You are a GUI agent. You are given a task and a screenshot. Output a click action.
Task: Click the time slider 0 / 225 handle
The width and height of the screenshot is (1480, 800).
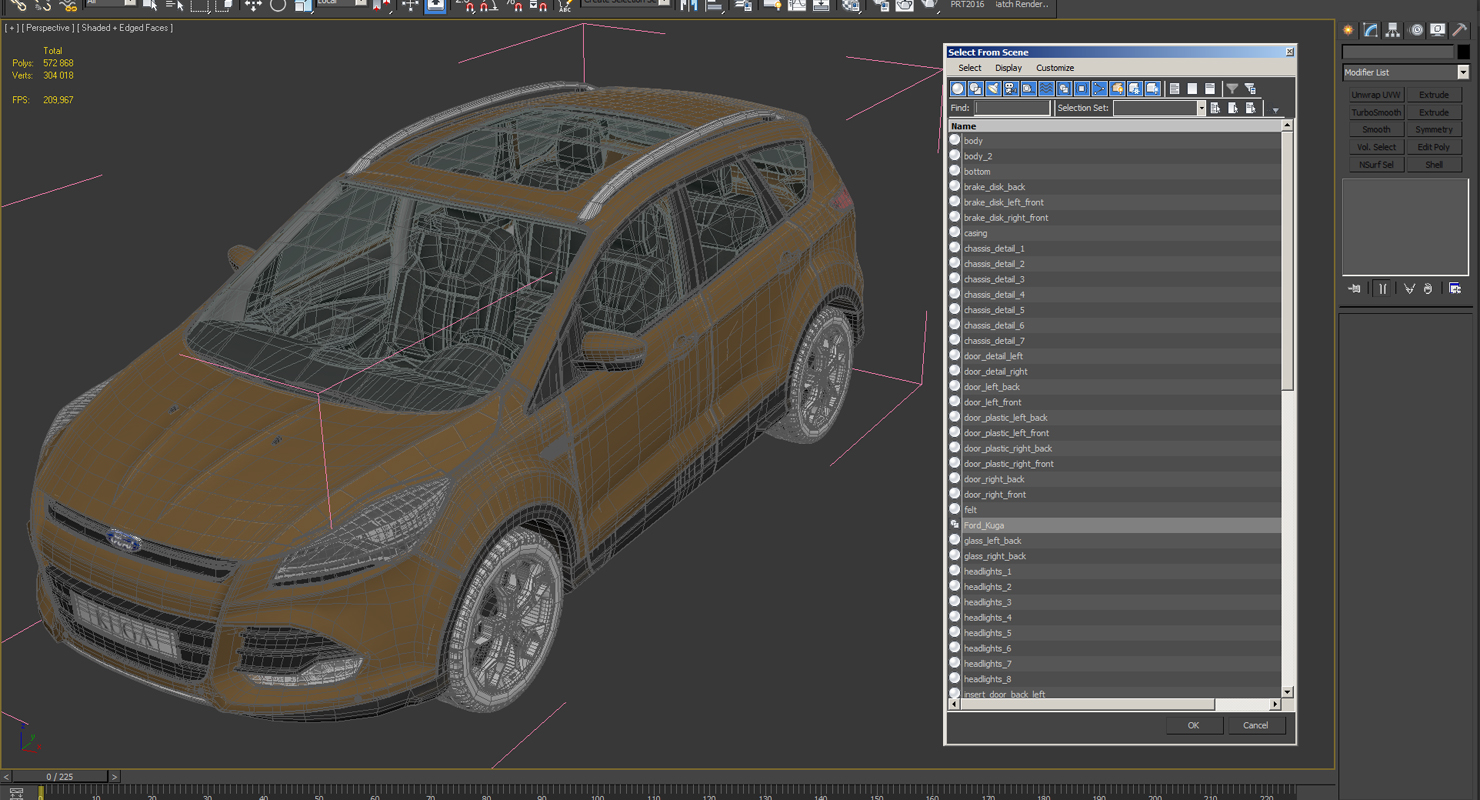click(x=59, y=777)
